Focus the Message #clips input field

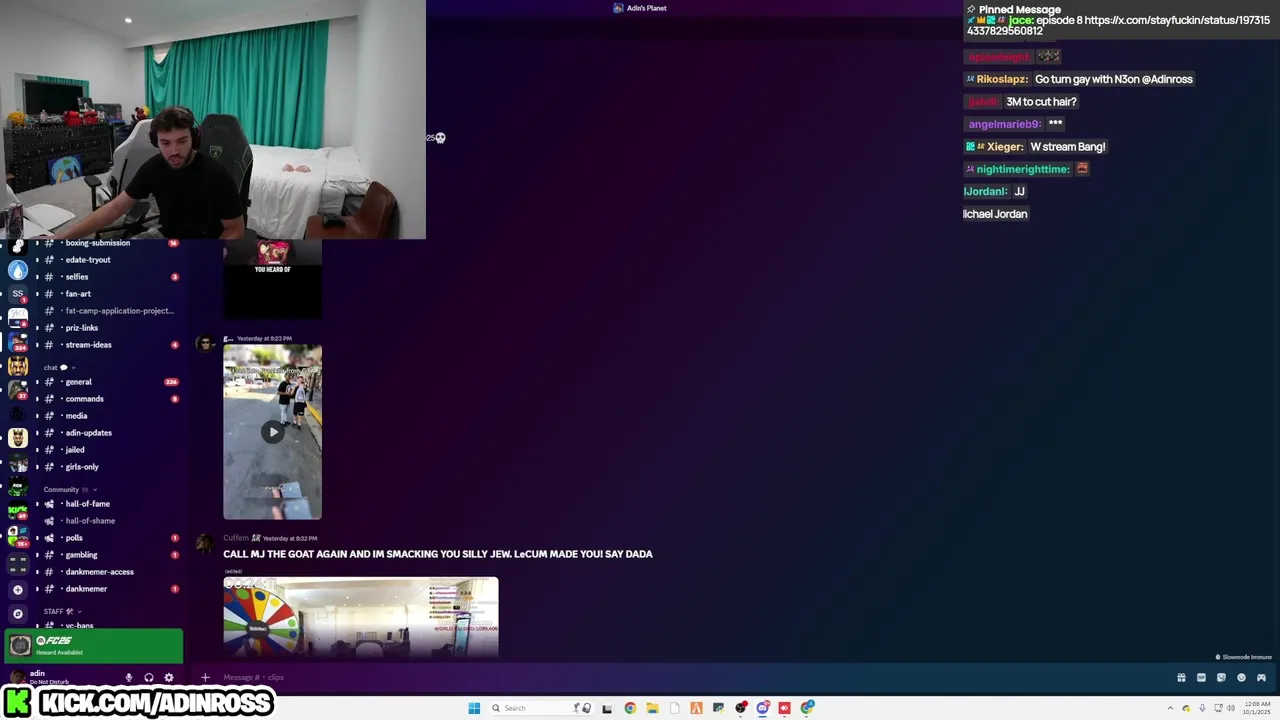click(680, 678)
